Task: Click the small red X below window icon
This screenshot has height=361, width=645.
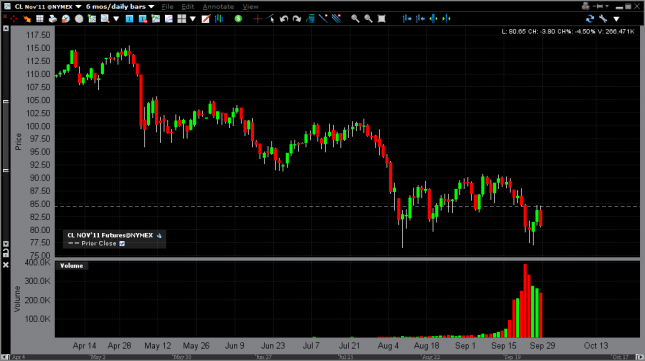Action: point(5,17)
